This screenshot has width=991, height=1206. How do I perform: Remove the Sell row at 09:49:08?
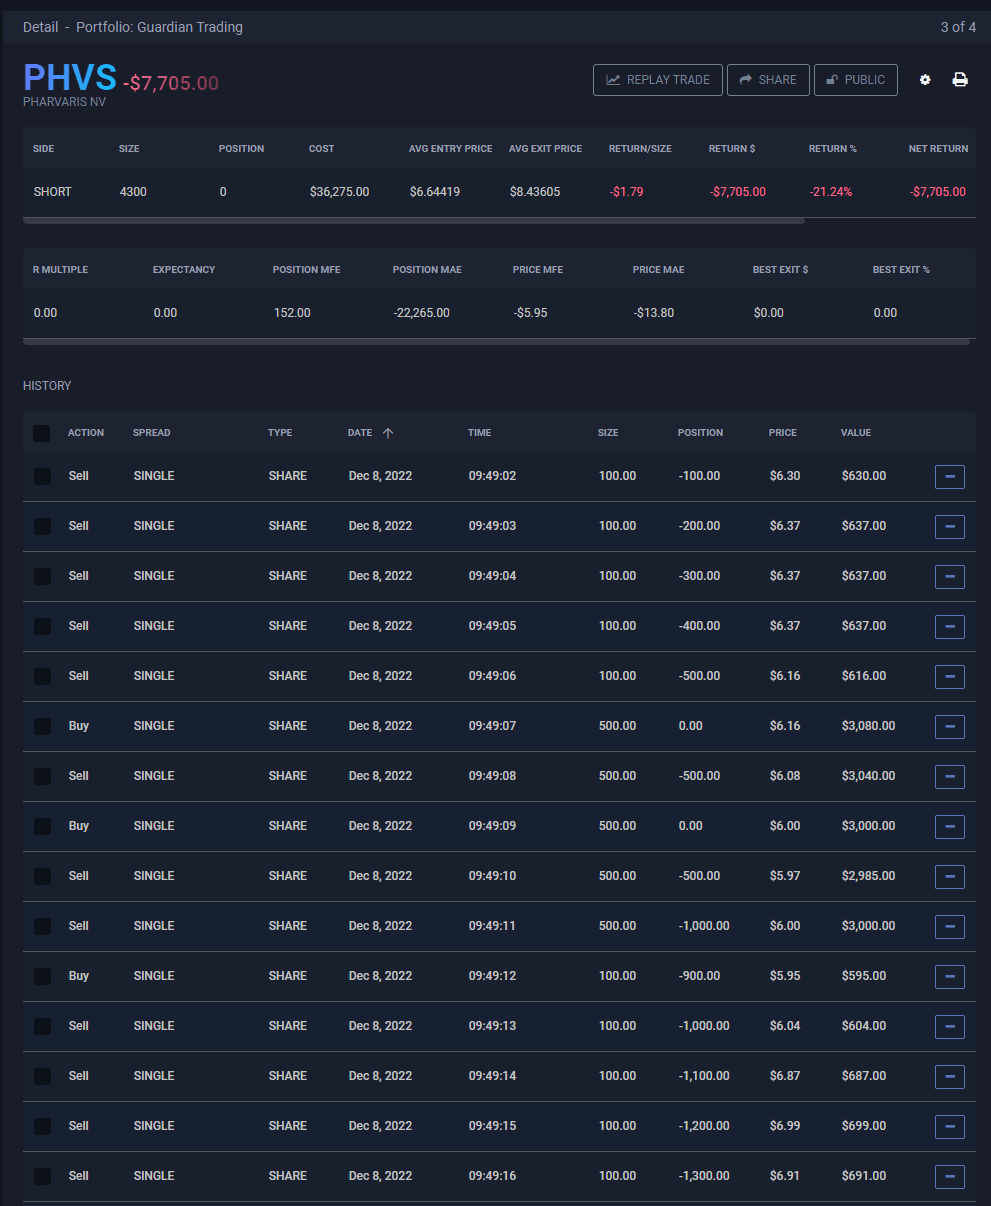point(950,777)
